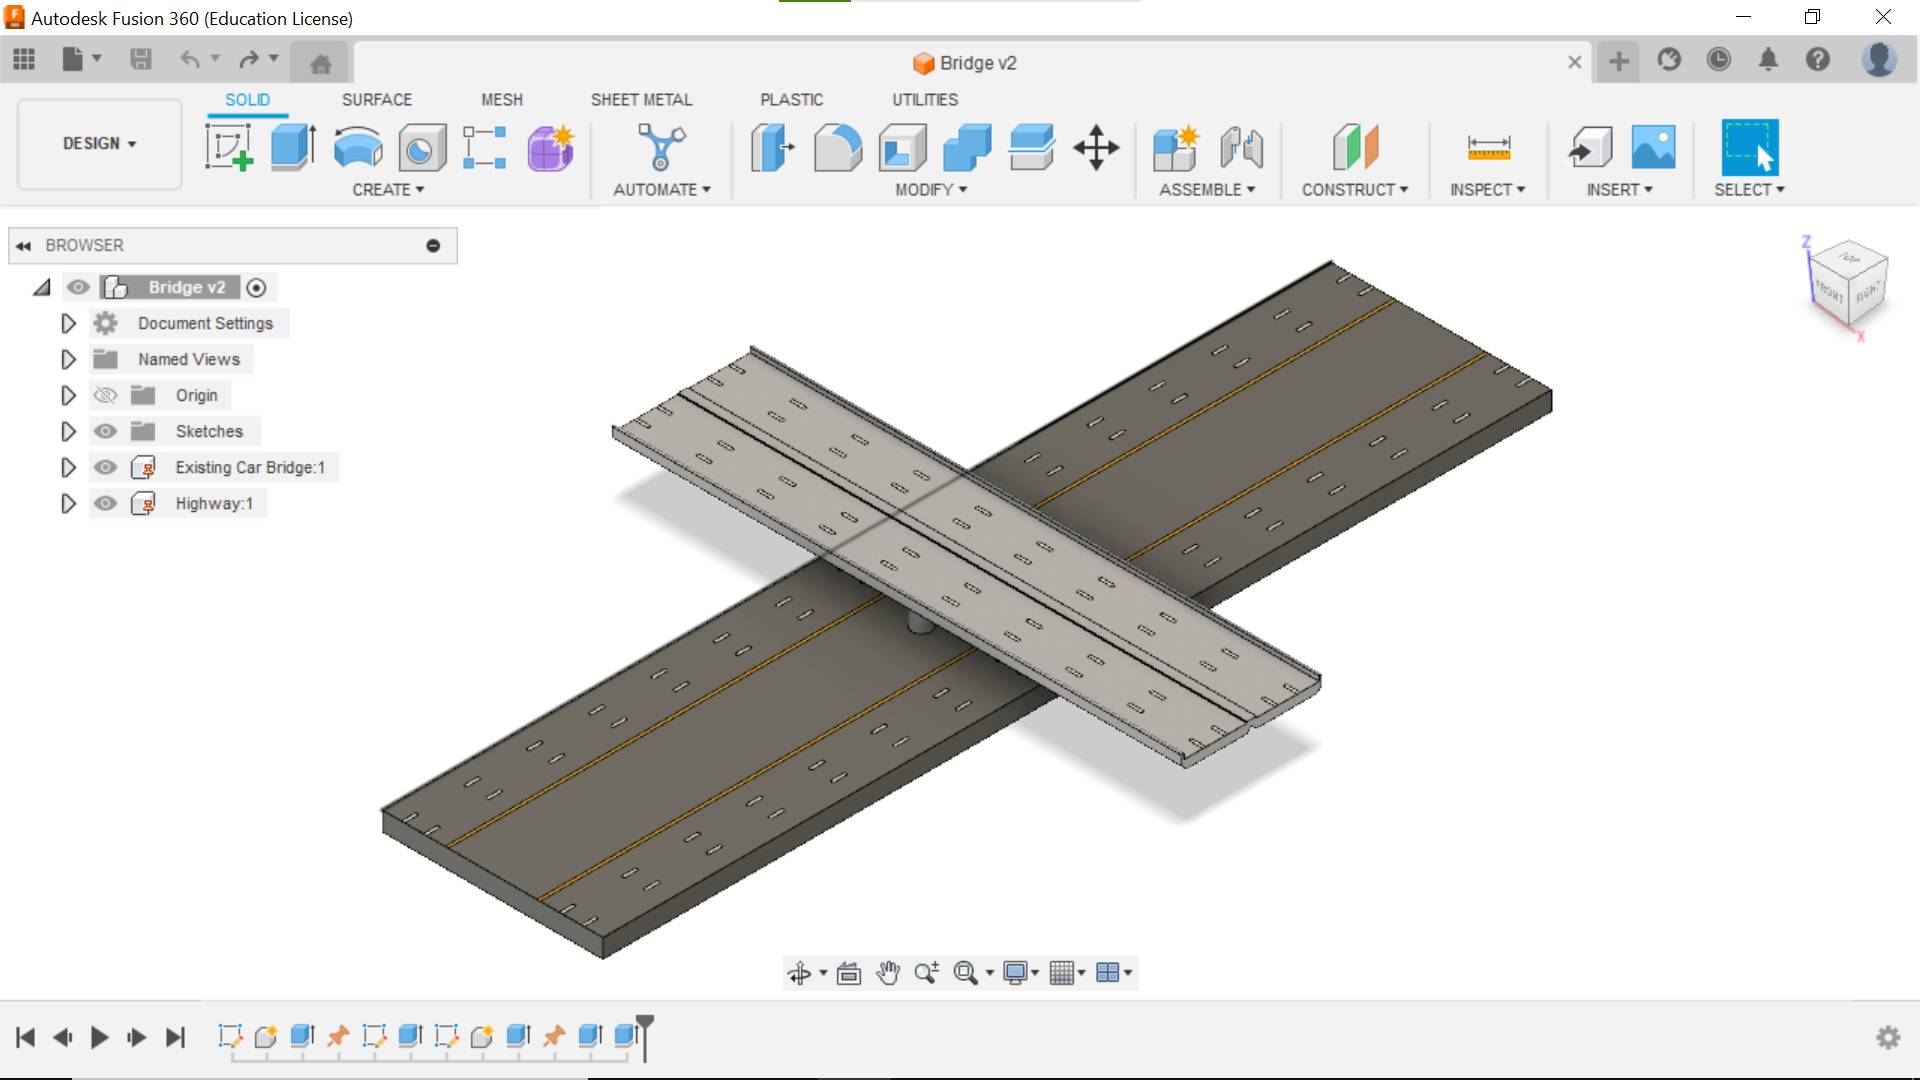This screenshot has height=1080, width=1920.
Task: Click the Move/Copy arrows tool
Action: 1096,147
